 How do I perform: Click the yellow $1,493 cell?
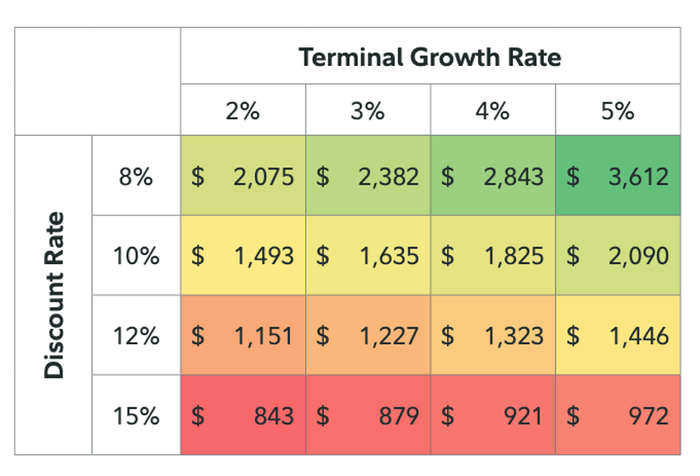click(x=243, y=255)
